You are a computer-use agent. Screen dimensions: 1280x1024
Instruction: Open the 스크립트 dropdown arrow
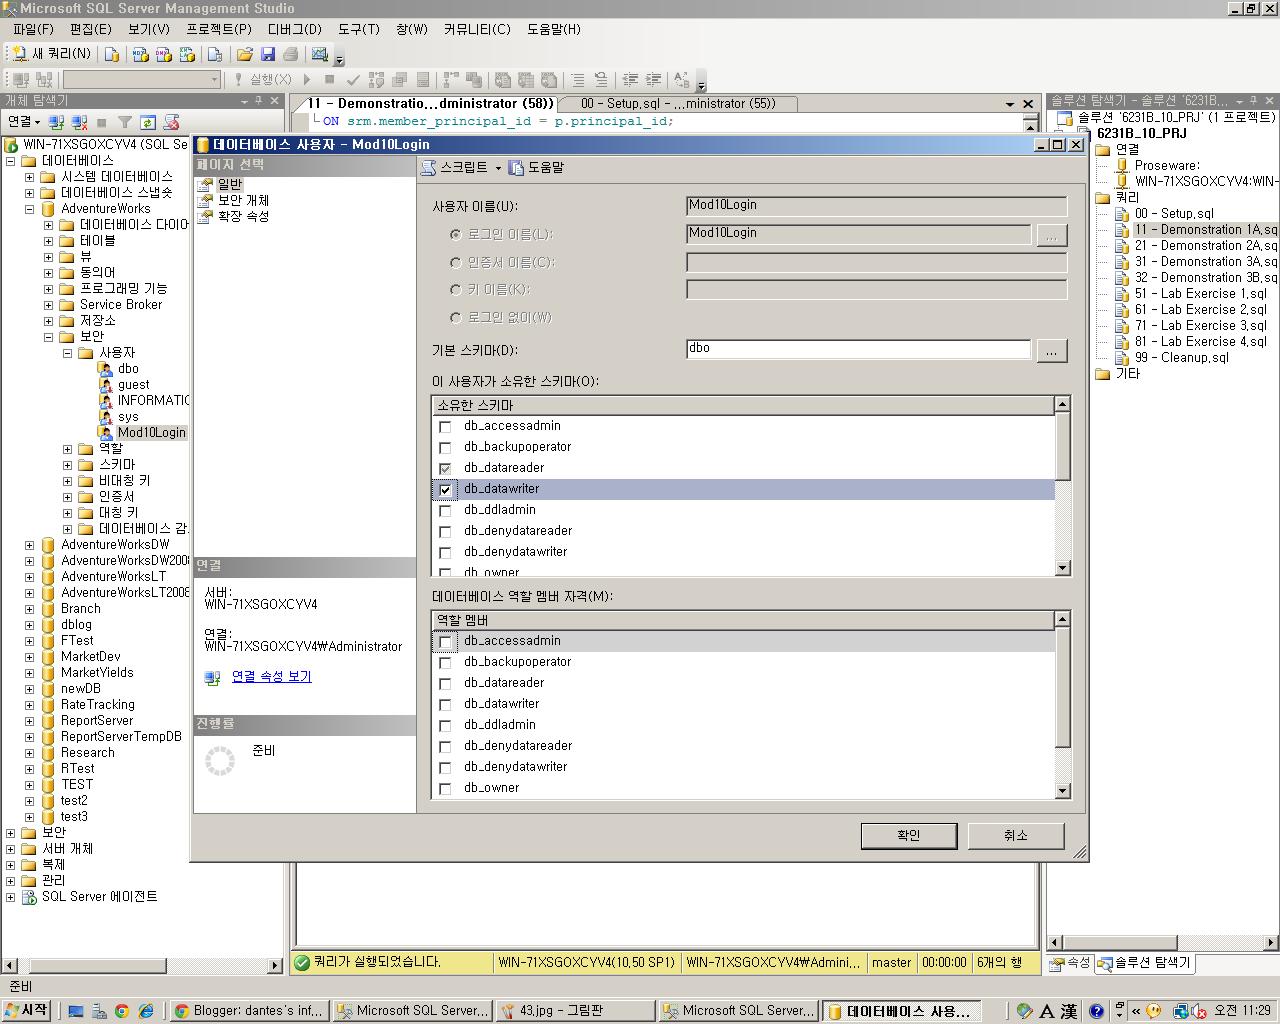click(x=497, y=167)
